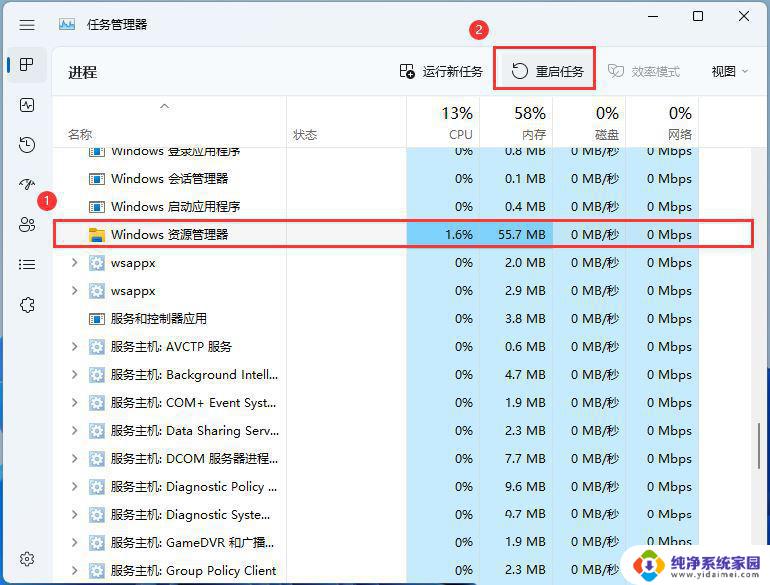Select the 服务和控制器应用 process
The height and width of the screenshot is (585, 770).
tap(159, 319)
